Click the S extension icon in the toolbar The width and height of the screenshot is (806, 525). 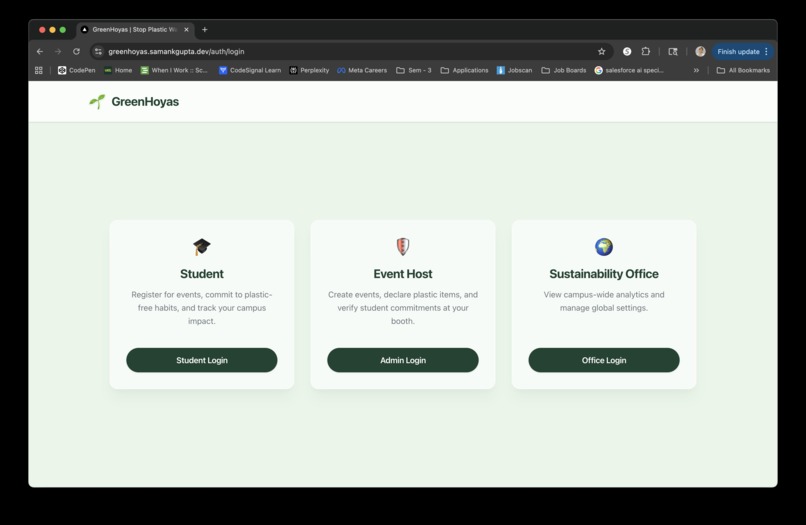coord(627,51)
